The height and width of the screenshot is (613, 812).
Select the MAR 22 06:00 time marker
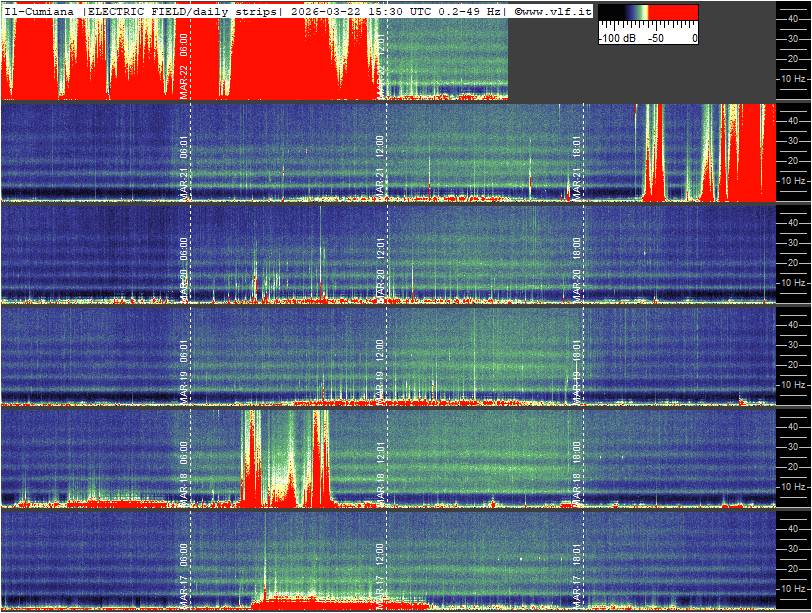point(184,64)
